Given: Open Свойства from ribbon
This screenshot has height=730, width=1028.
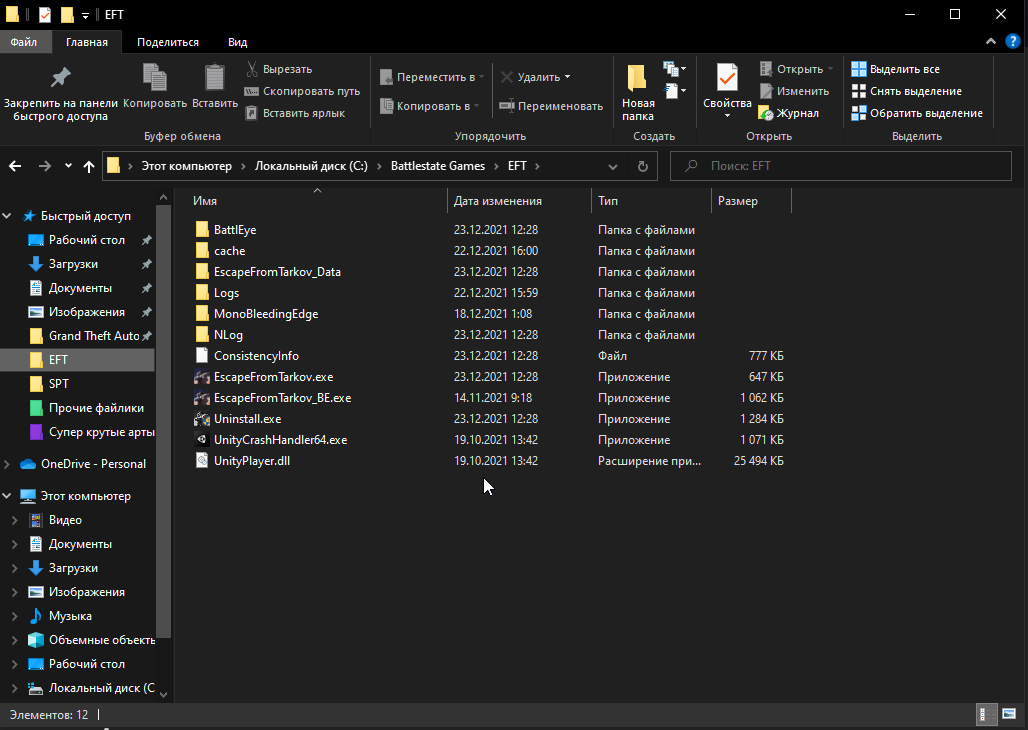Looking at the screenshot, I should click(x=727, y=92).
